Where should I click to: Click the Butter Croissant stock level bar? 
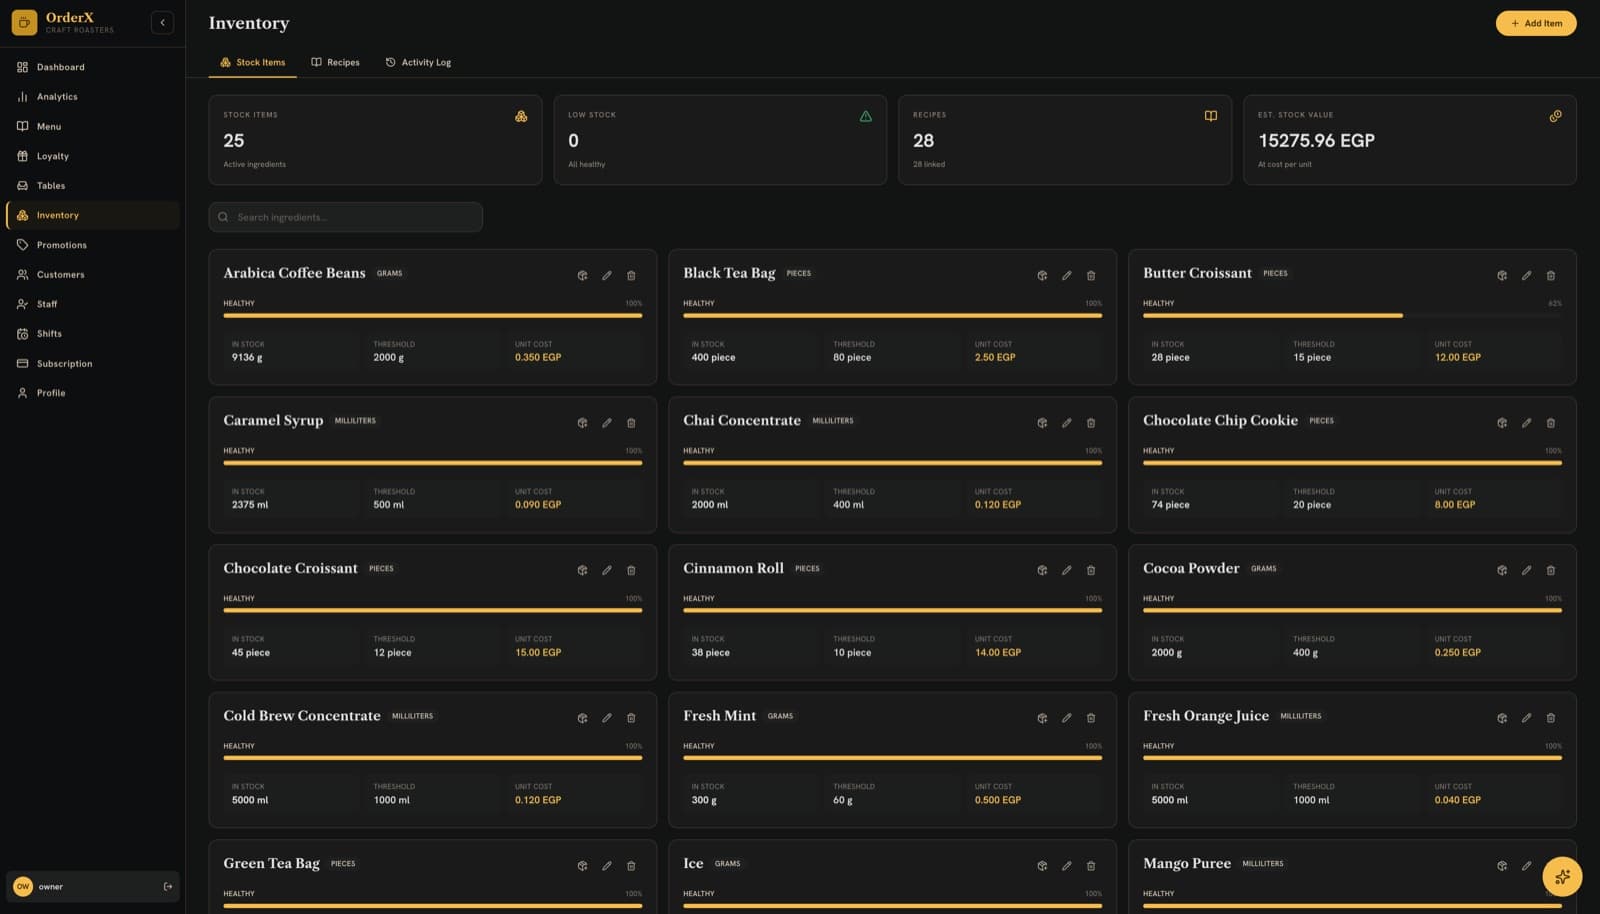coord(1352,315)
